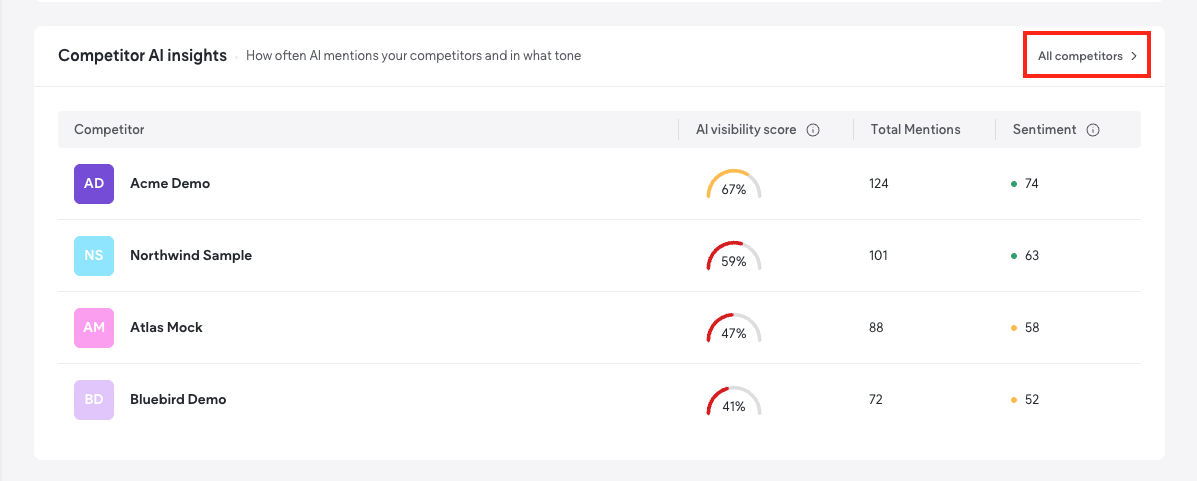Open the All competitors link

coord(1086,56)
